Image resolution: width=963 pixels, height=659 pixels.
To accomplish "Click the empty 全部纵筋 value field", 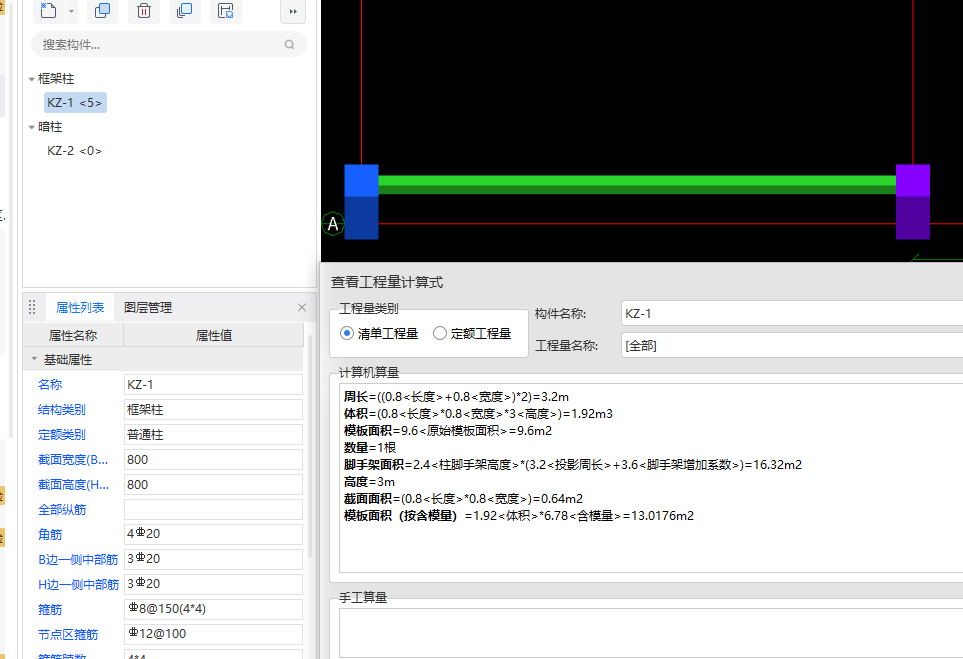I will (x=213, y=509).
